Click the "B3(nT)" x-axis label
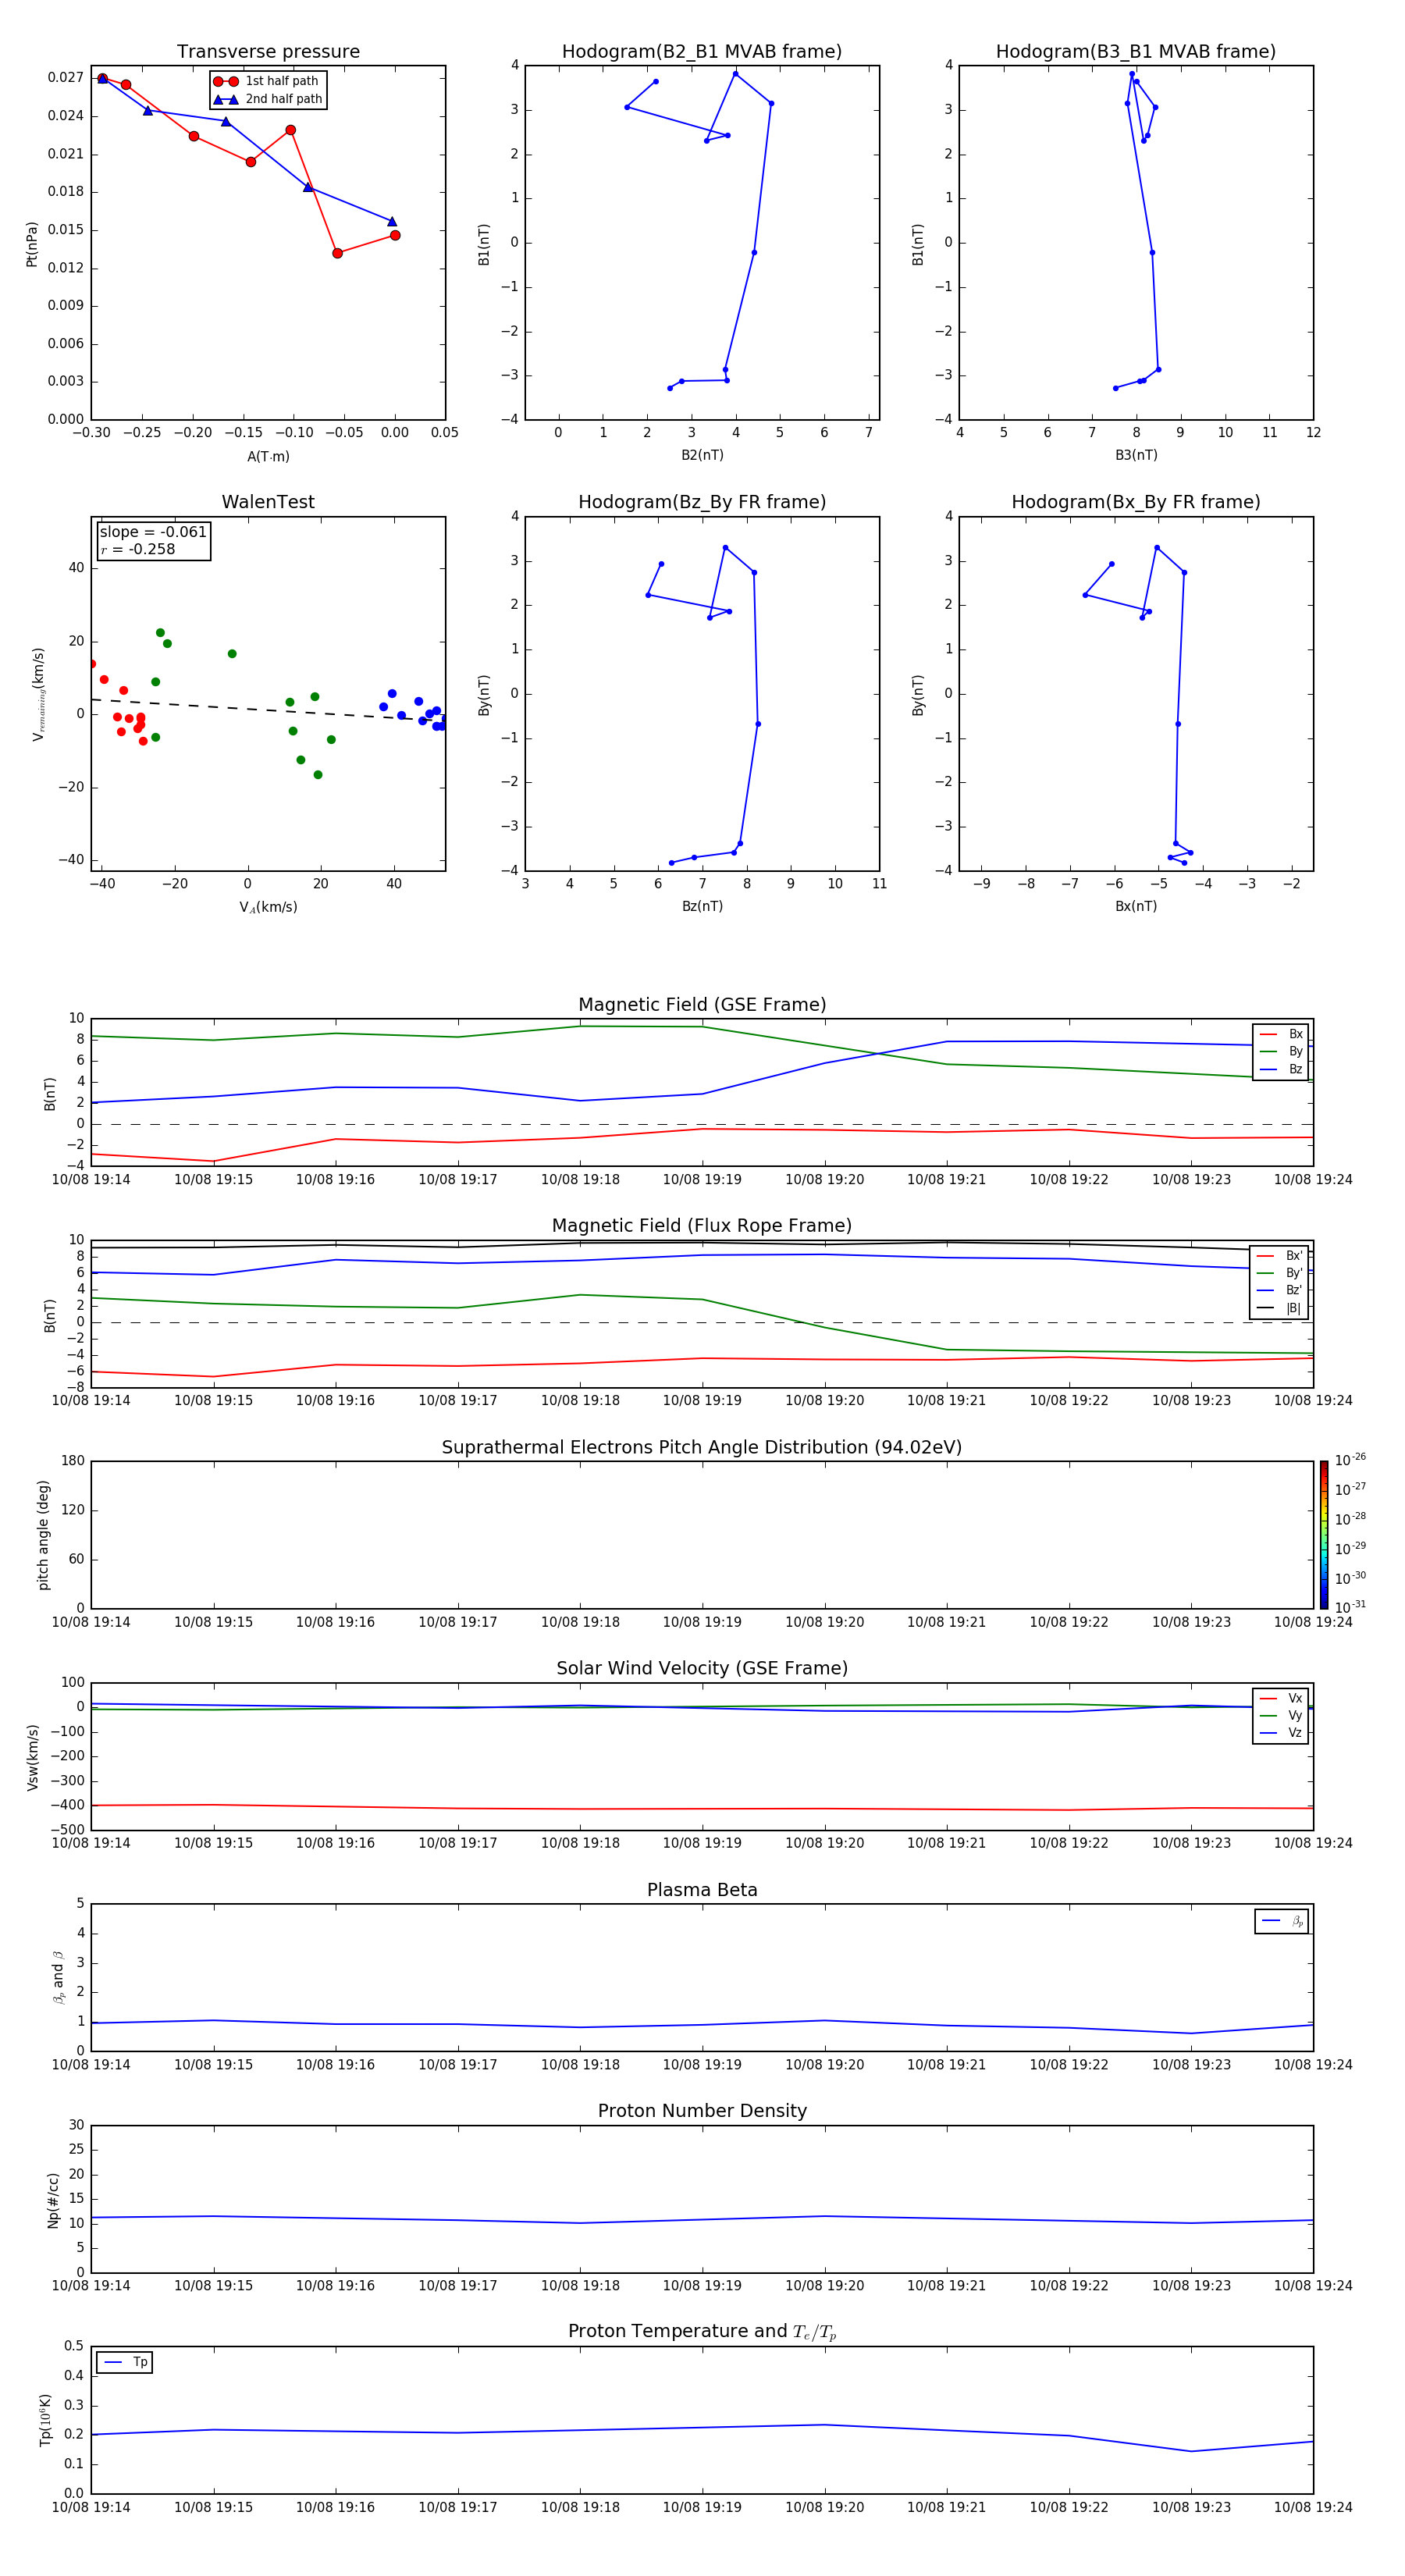The width and height of the screenshot is (1405, 2576). click(x=1136, y=455)
